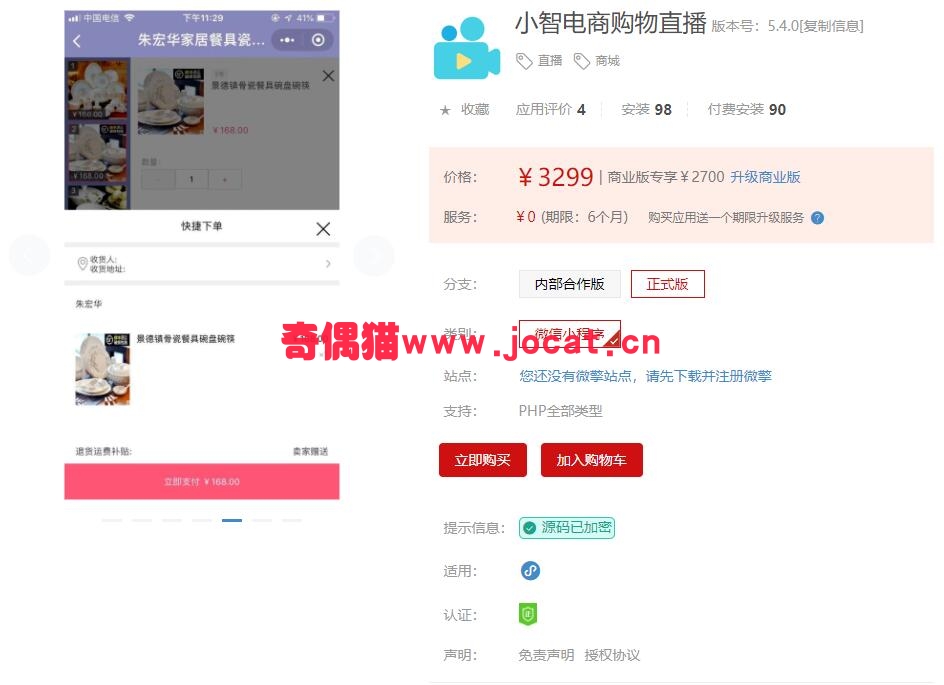This screenshot has height=685, width=944.
Task: Click the WeChat mini-program icon next to 适用
Action: tap(530, 570)
